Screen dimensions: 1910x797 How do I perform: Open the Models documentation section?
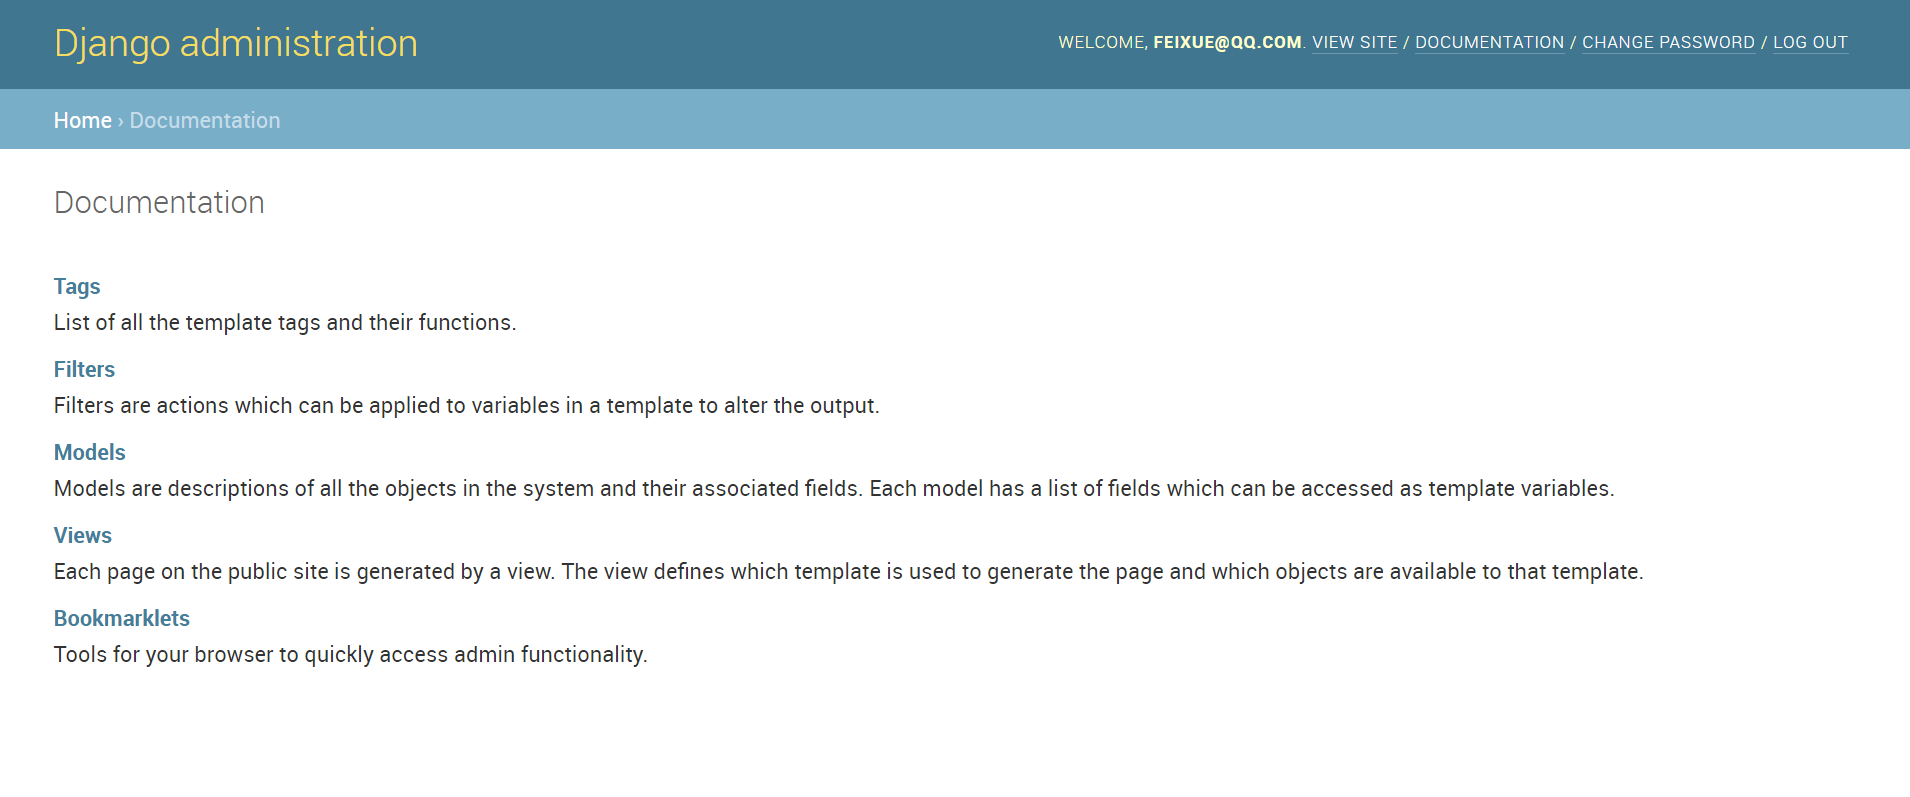pyautogui.click(x=90, y=452)
